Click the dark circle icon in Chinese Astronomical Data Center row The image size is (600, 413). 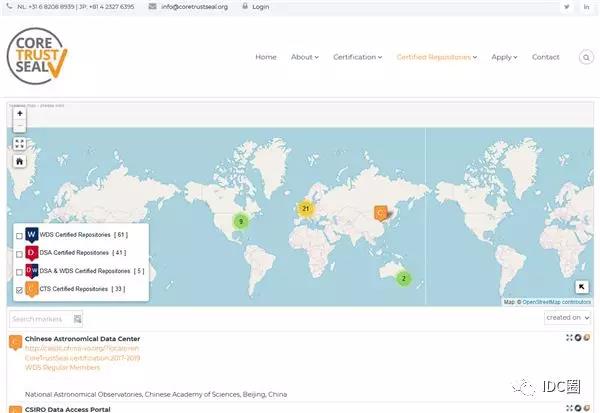(578, 337)
